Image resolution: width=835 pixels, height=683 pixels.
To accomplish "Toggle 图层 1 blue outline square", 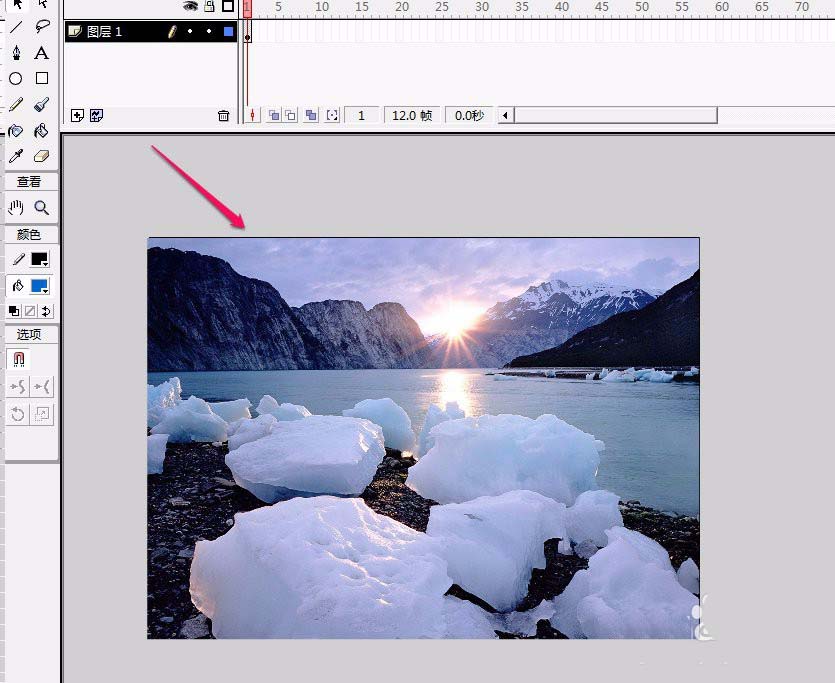I will 228,32.
